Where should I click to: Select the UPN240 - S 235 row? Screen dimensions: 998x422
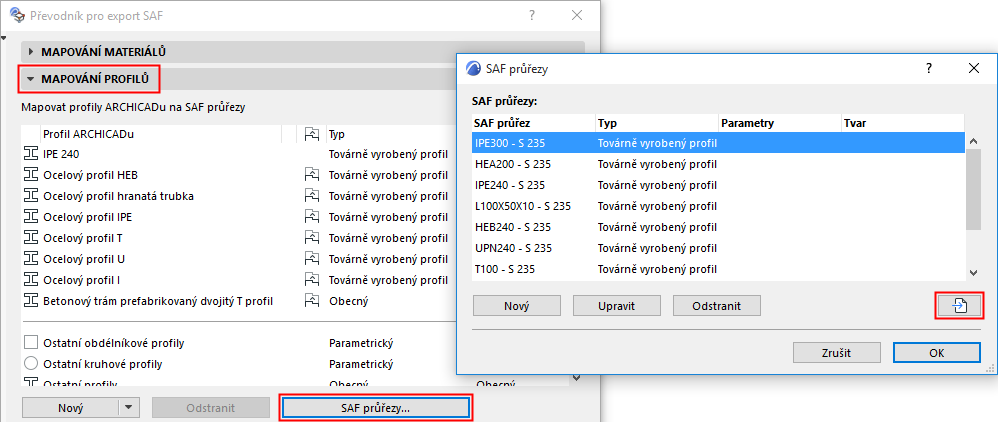click(x=718, y=248)
